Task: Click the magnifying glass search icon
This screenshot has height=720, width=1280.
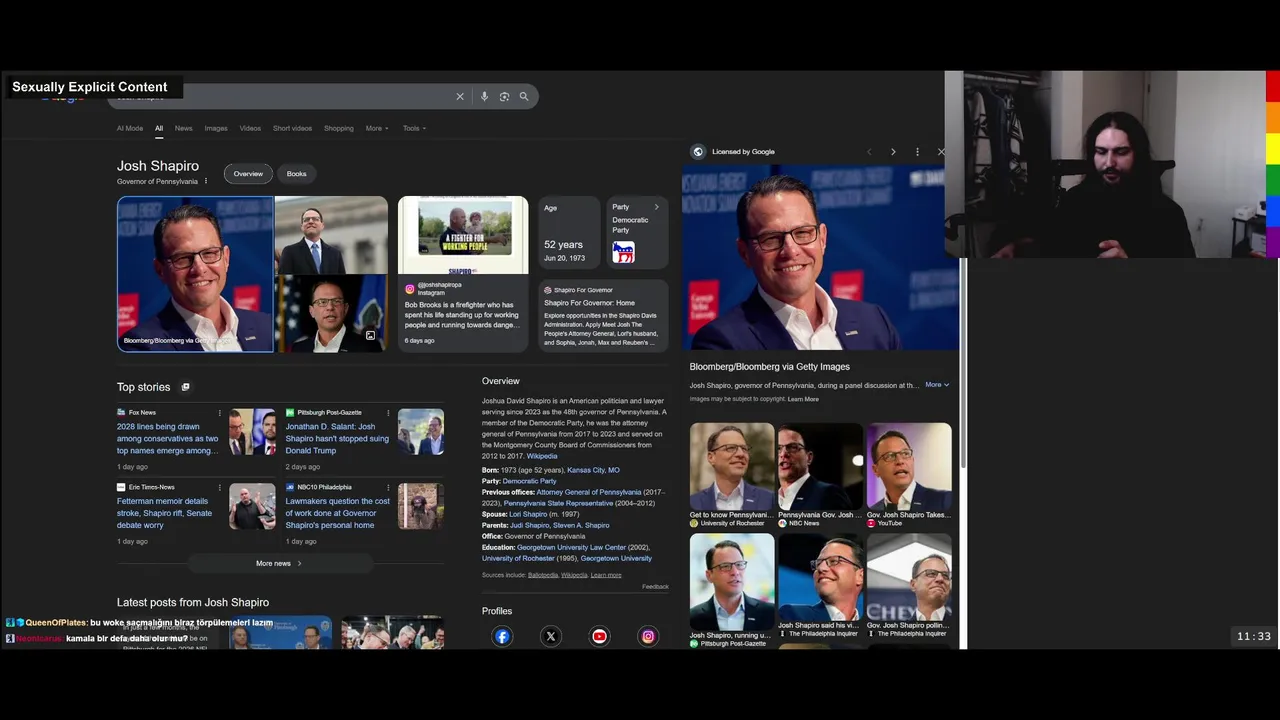Action: 523,97
